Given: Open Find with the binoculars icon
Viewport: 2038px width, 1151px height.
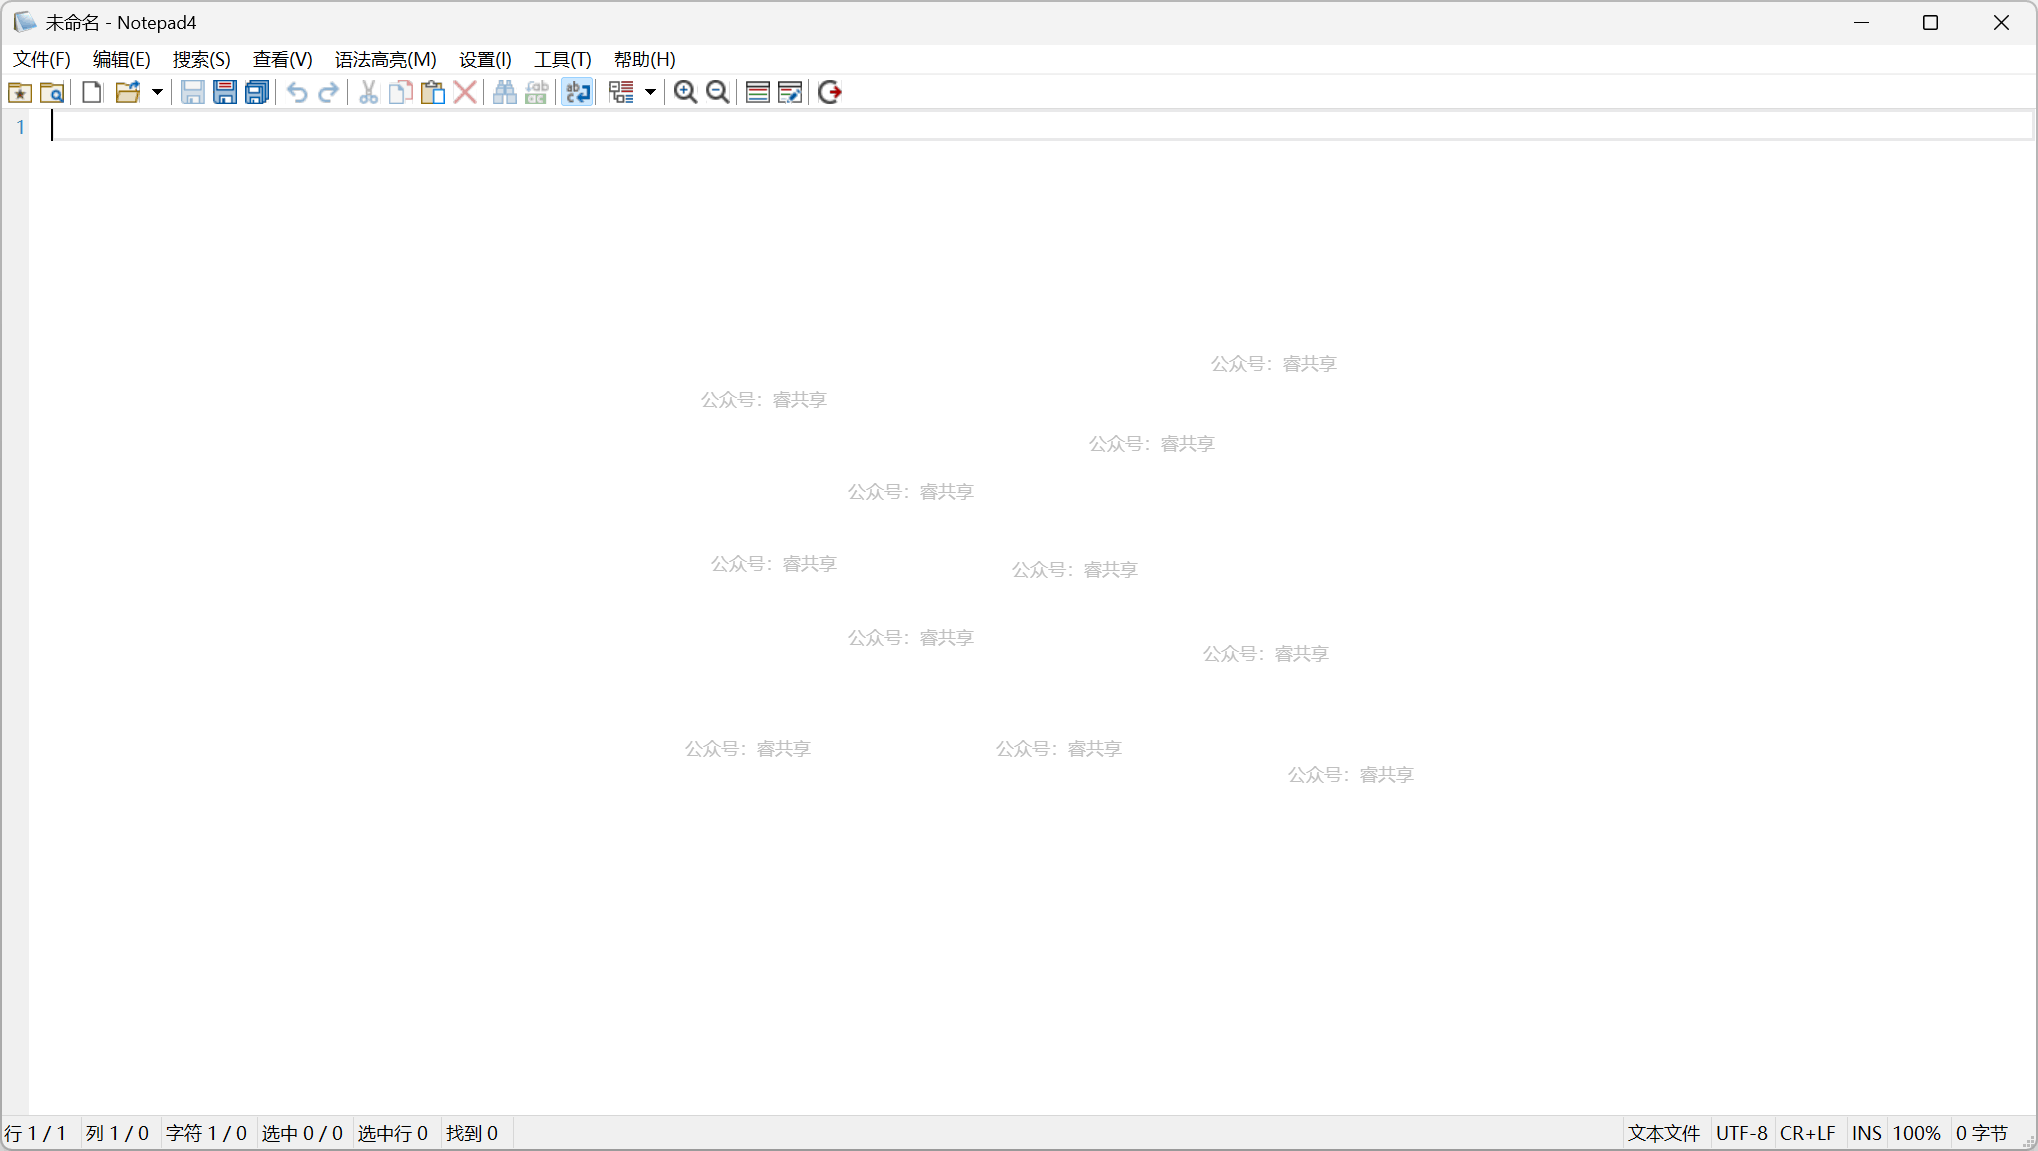Looking at the screenshot, I should (505, 93).
